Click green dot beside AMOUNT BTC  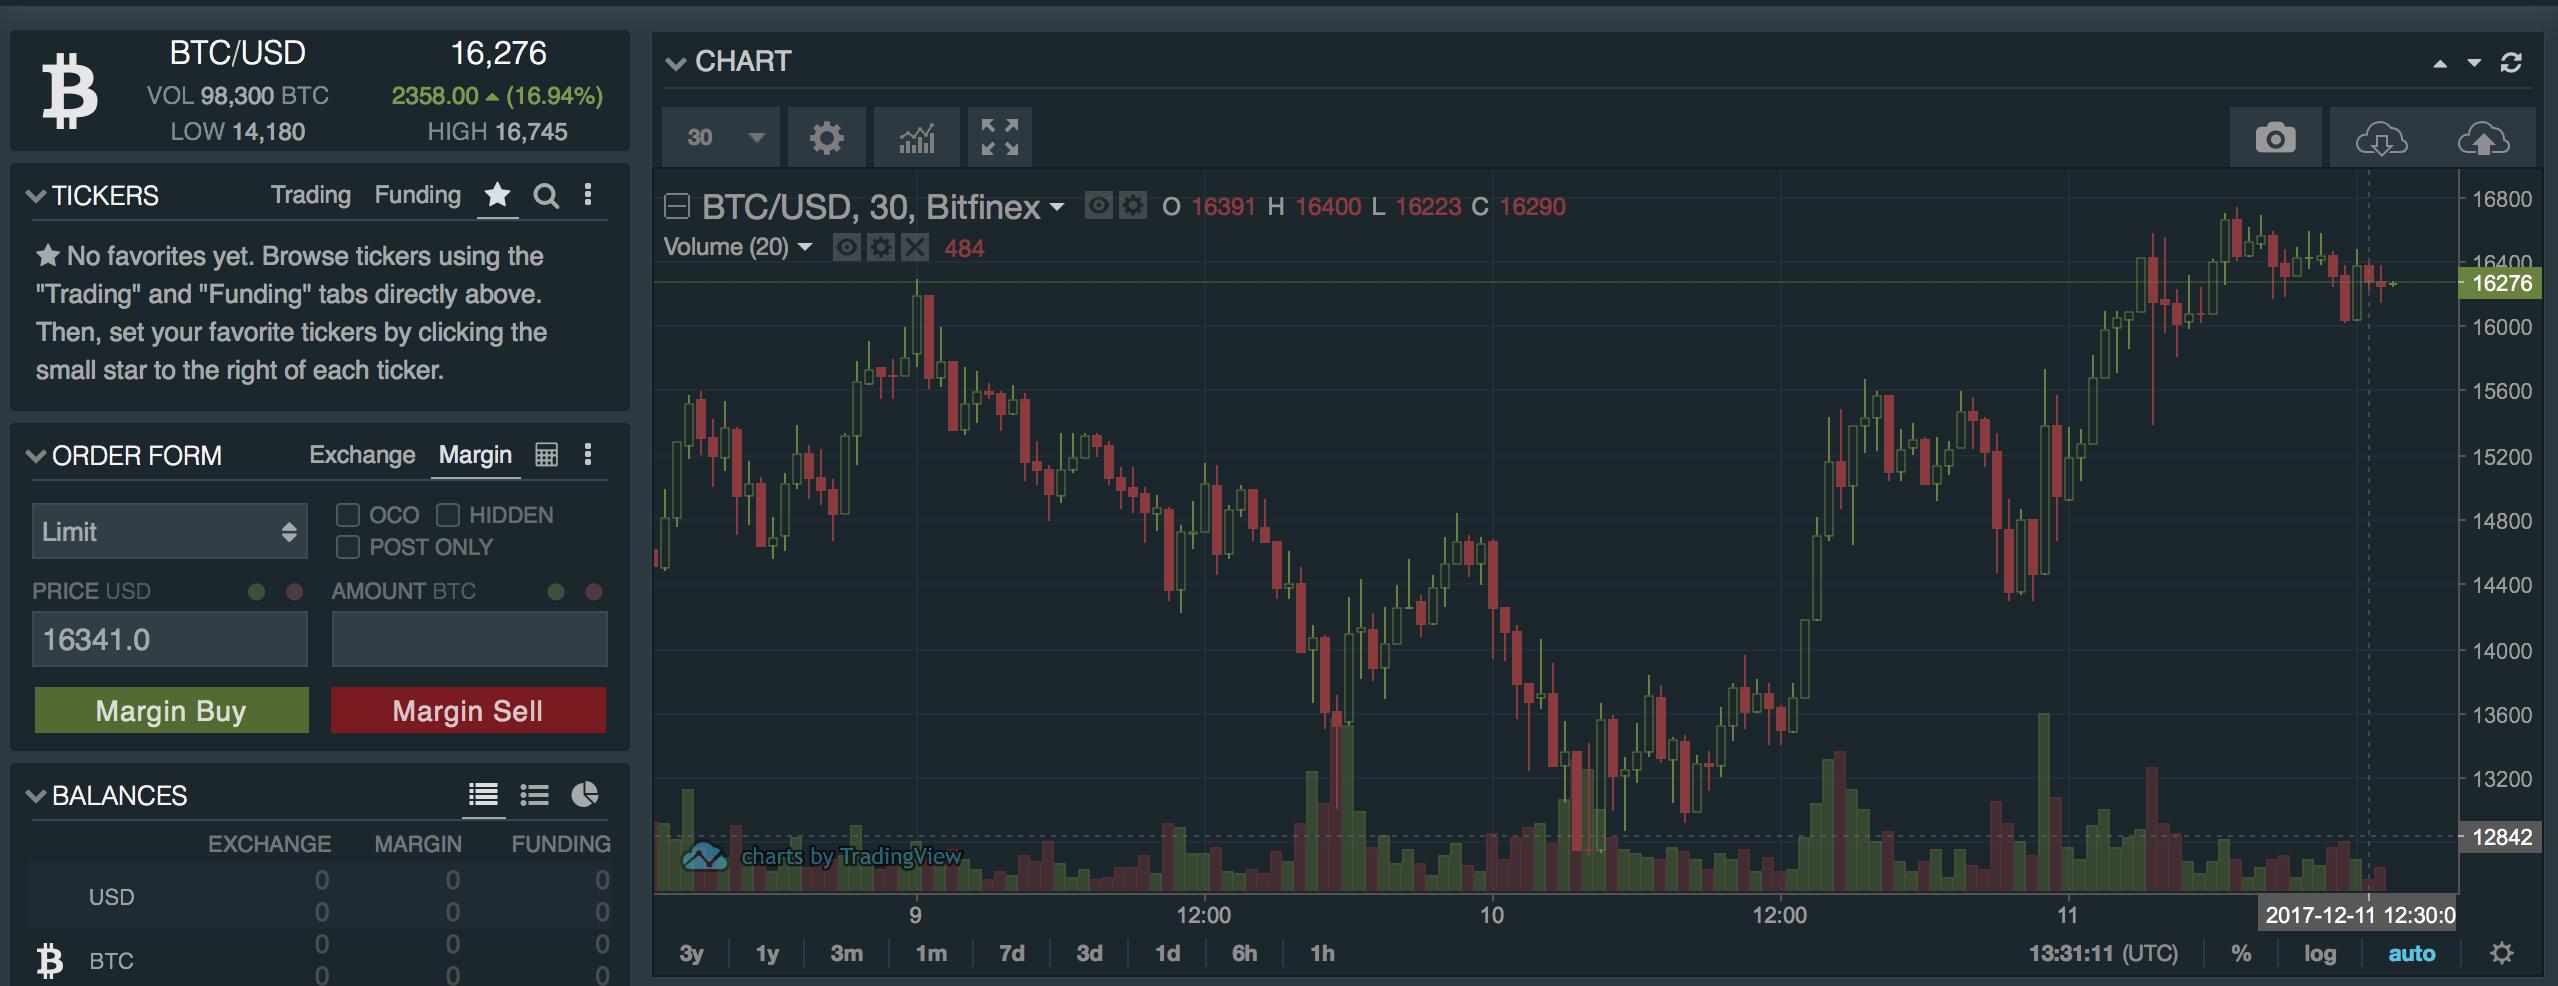click(556, 592)
